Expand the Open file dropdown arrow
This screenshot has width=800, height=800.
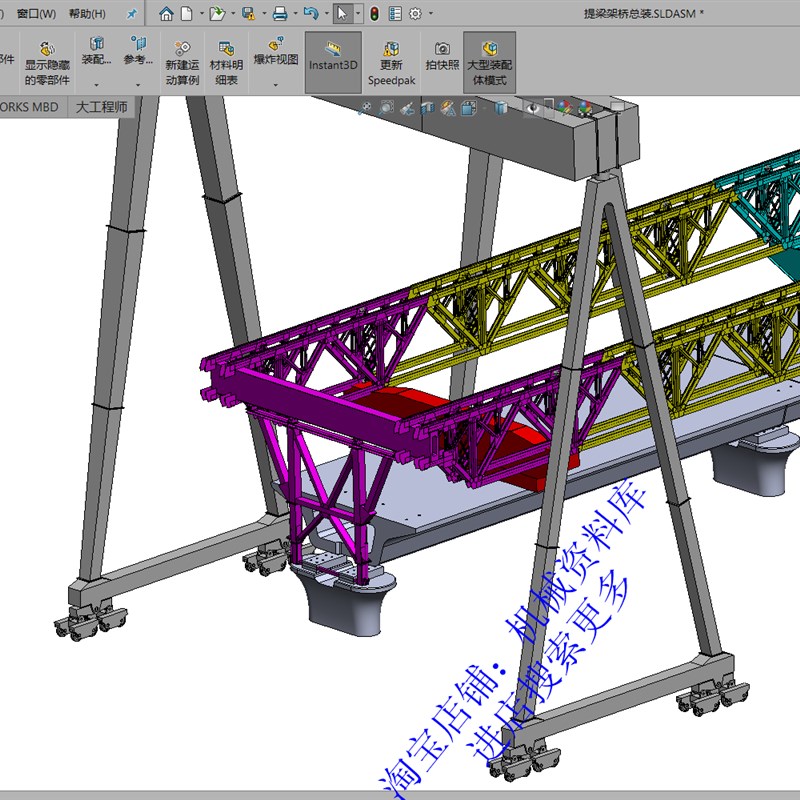click(232, 14)
